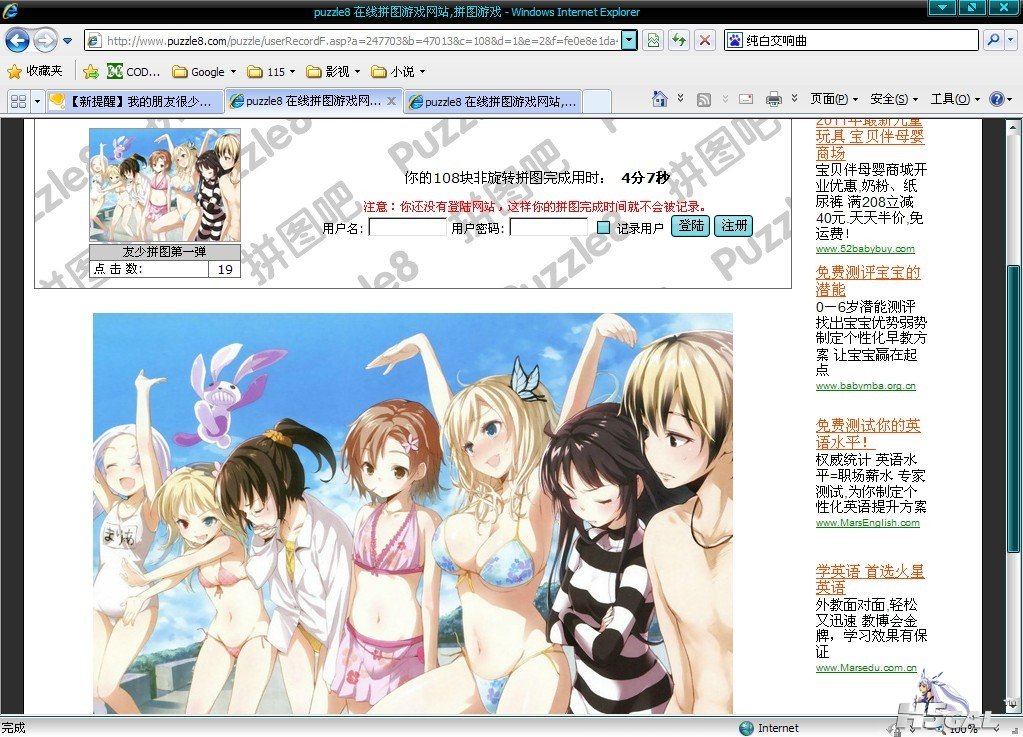This screenshot has height=737, width=1023.
Task: Click the Quick Tabs grid icon
Action: click(18, 101)
